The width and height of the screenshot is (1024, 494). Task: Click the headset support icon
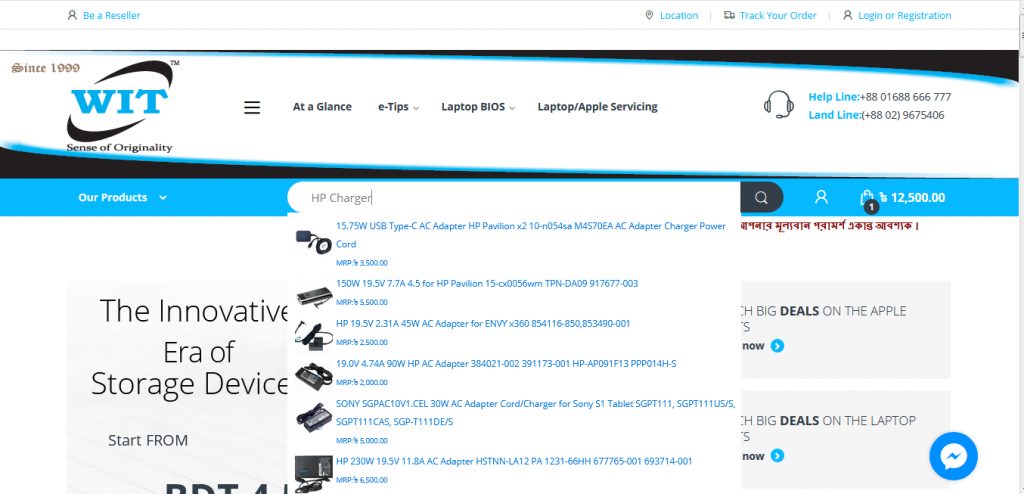pos(778,105)
